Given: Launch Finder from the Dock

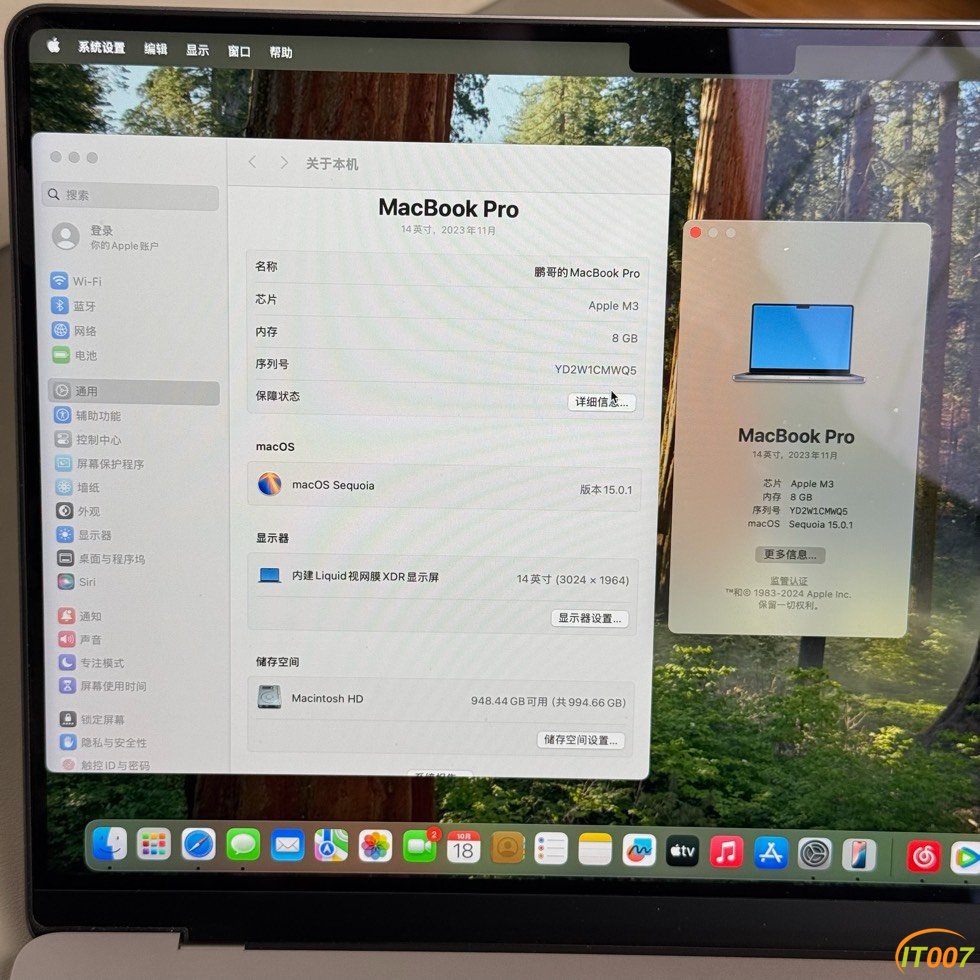Looking at the screenshot, I should point(110,844).
